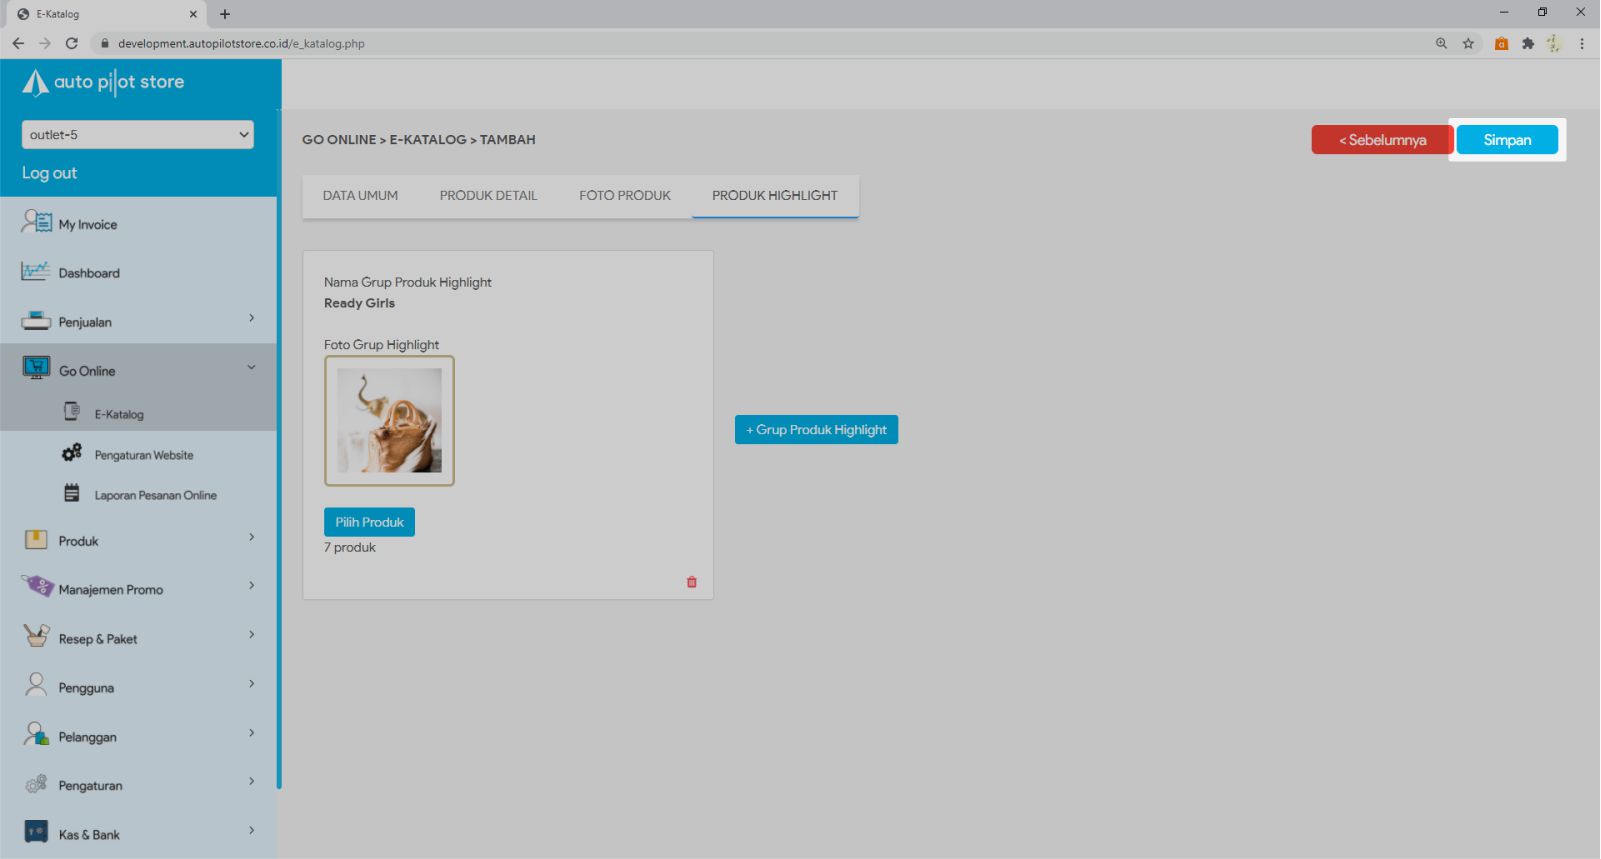Open the outlet-5 dropdown selector
1601x859 pixels.
(137, 135)
